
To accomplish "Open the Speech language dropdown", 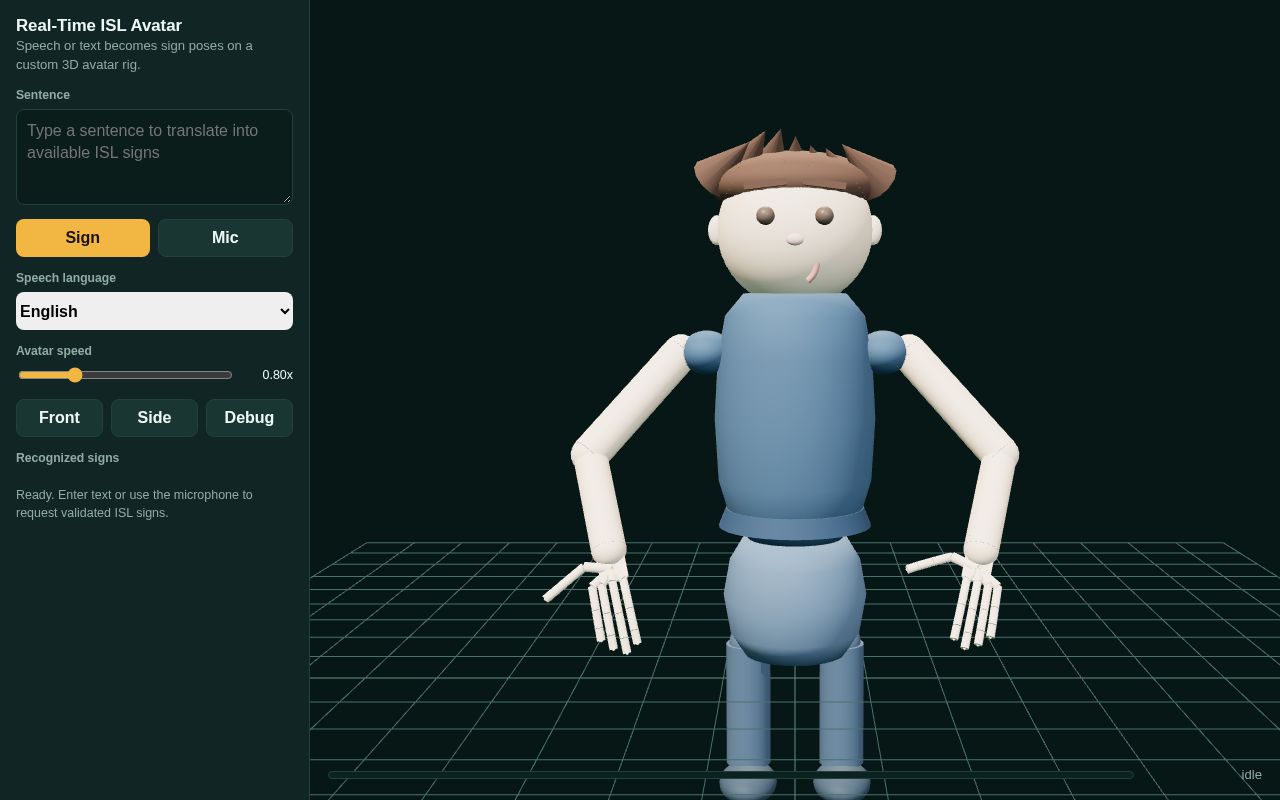I will click(x=154, y=311).
